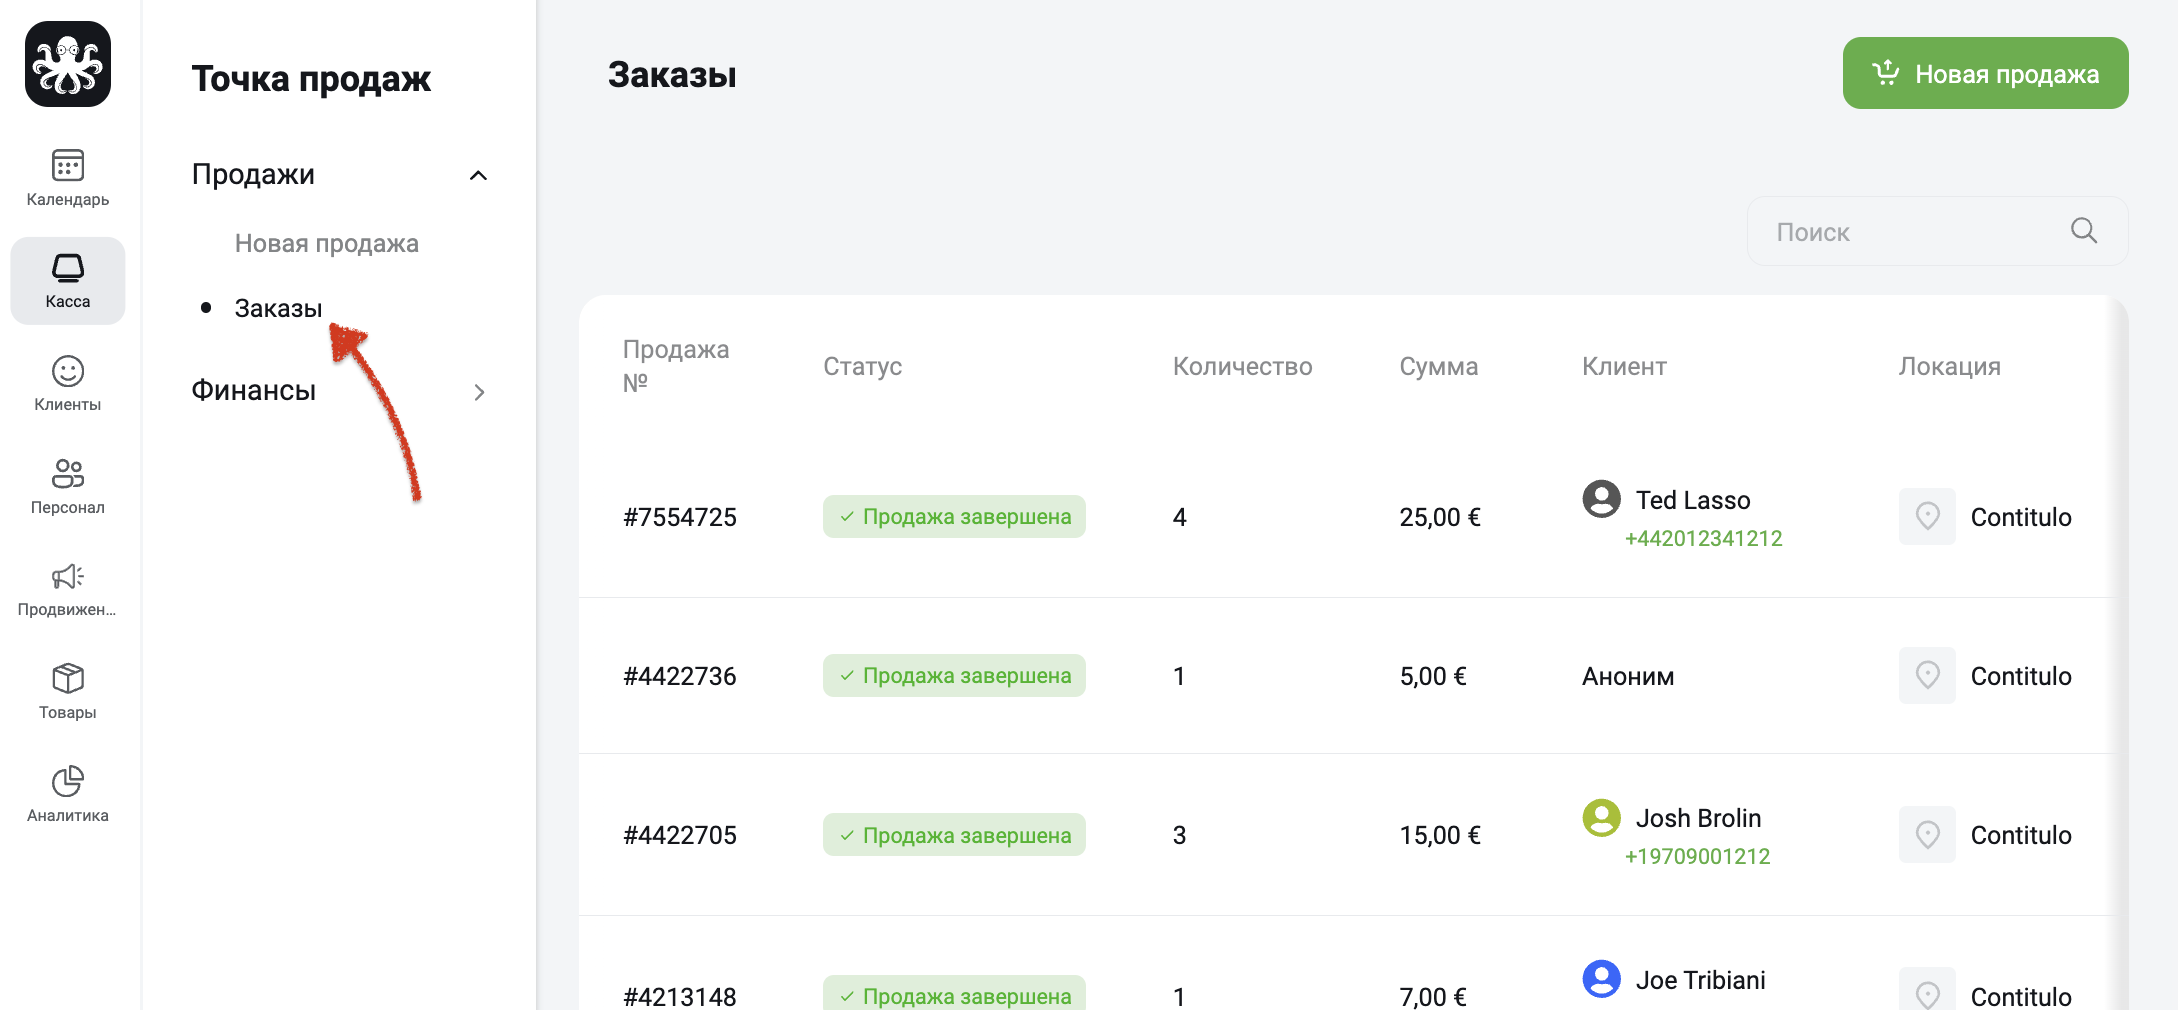Click client name Joe Tribiani
Viewport: 2178px width, 1010px height.
pyautogui.click(x=1700, y=980)
